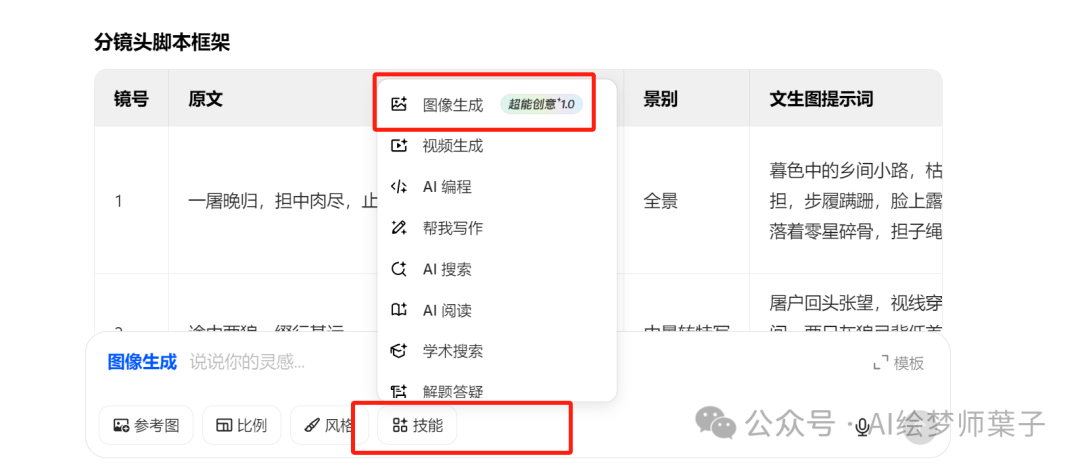Click the microphone voice input icon
Screen dimensions: 1080x467
(861, 426)
